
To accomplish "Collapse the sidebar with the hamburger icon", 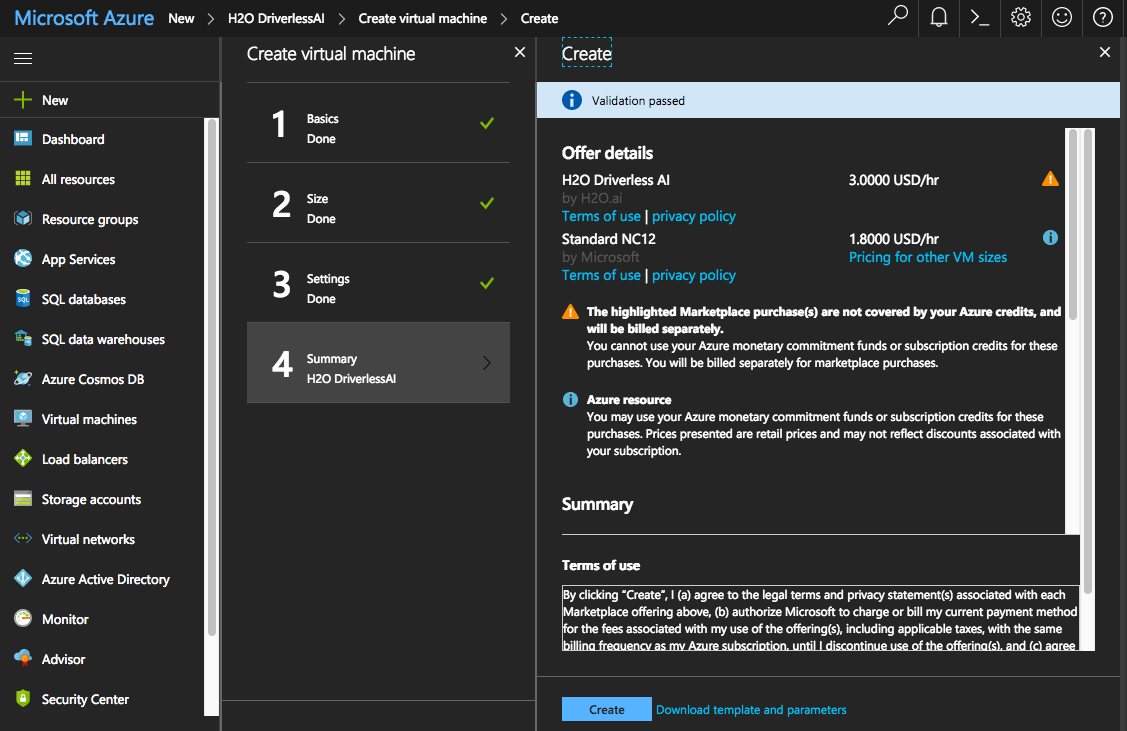I will [23, 58].
